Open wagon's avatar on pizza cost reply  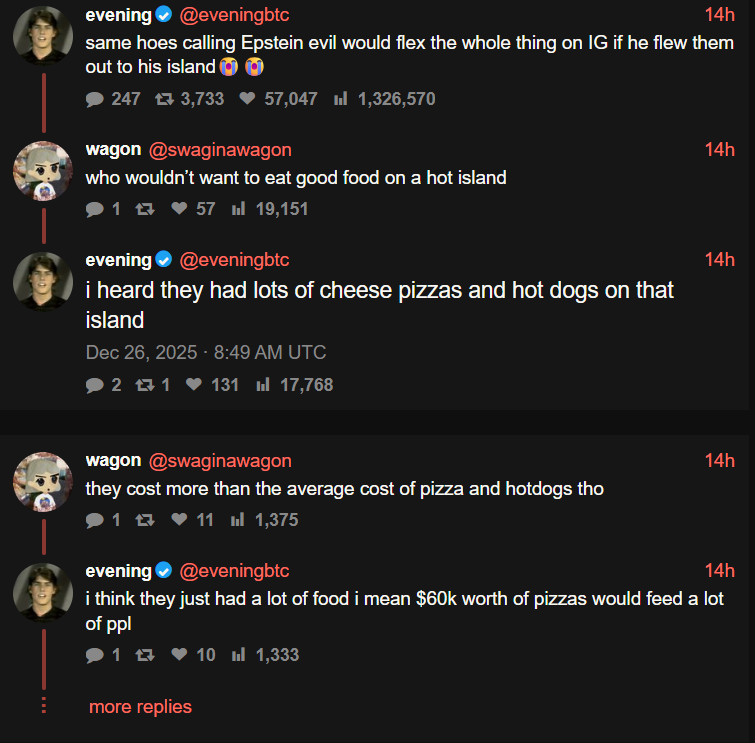pos(42,482)
